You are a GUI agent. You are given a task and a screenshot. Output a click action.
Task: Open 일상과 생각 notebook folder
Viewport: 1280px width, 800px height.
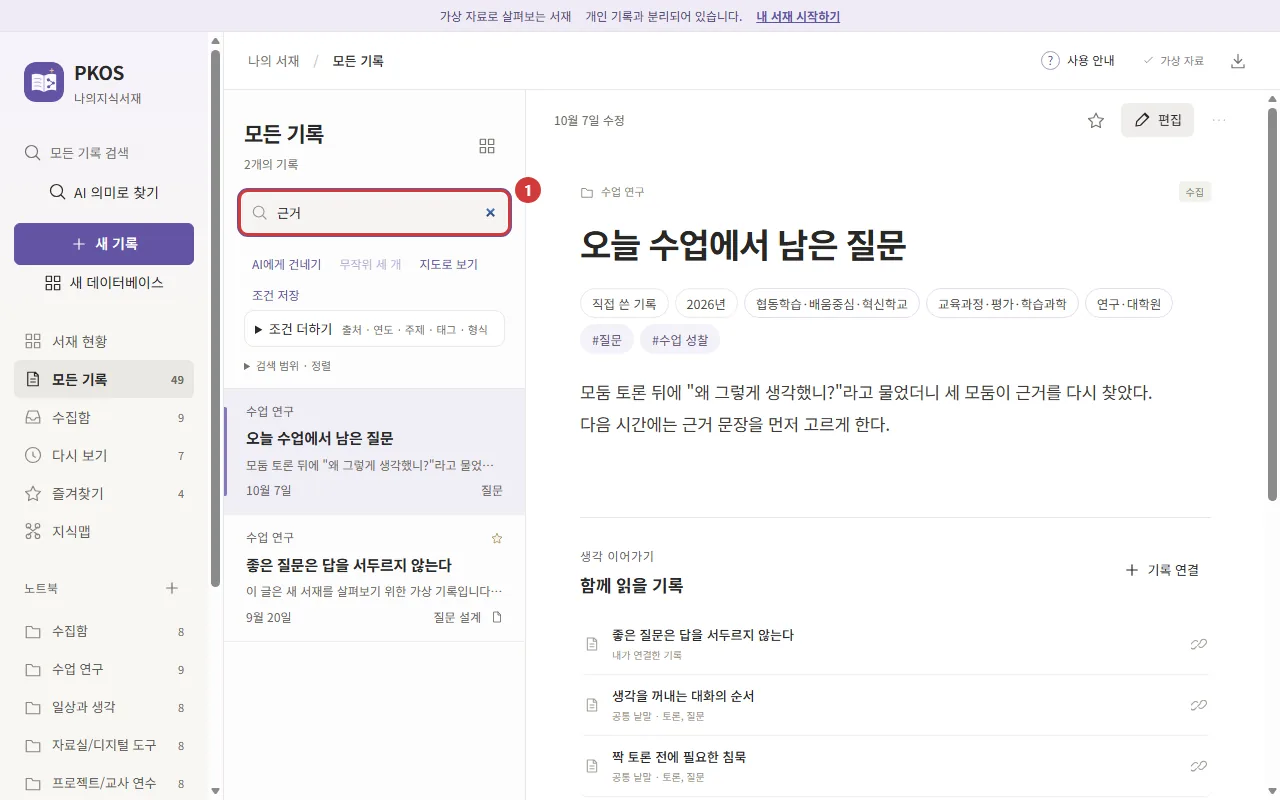pyautogui.click(x=104, y=707)
